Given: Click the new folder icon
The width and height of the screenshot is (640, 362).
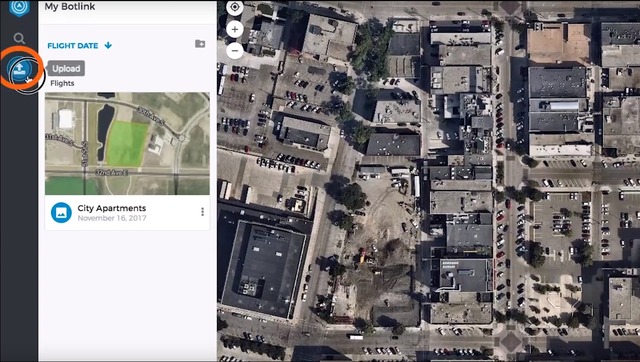Looking at the screenshot, I should (200, 44).
